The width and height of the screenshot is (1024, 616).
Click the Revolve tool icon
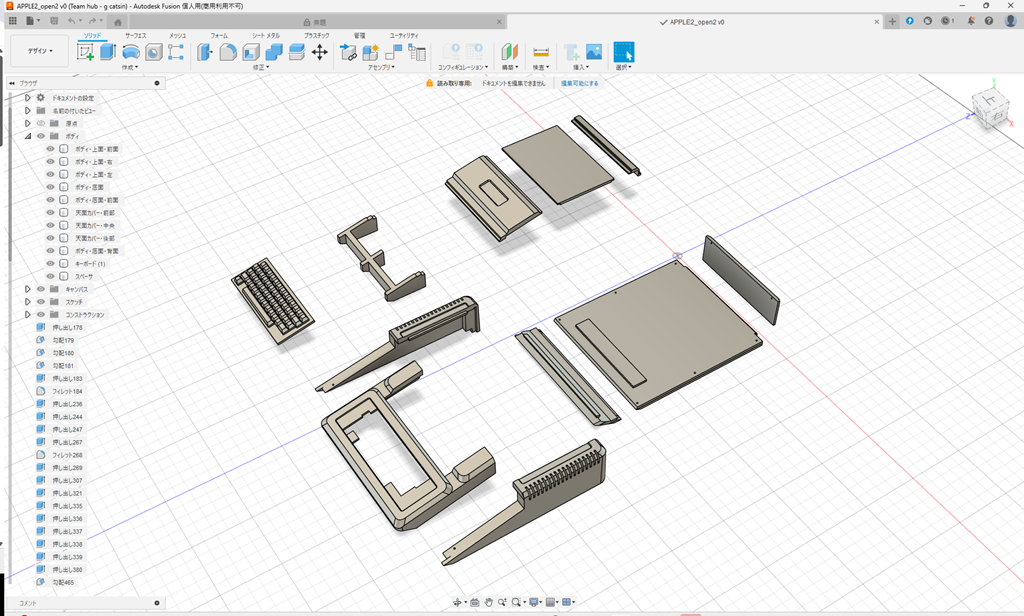(x=131, y=50)
